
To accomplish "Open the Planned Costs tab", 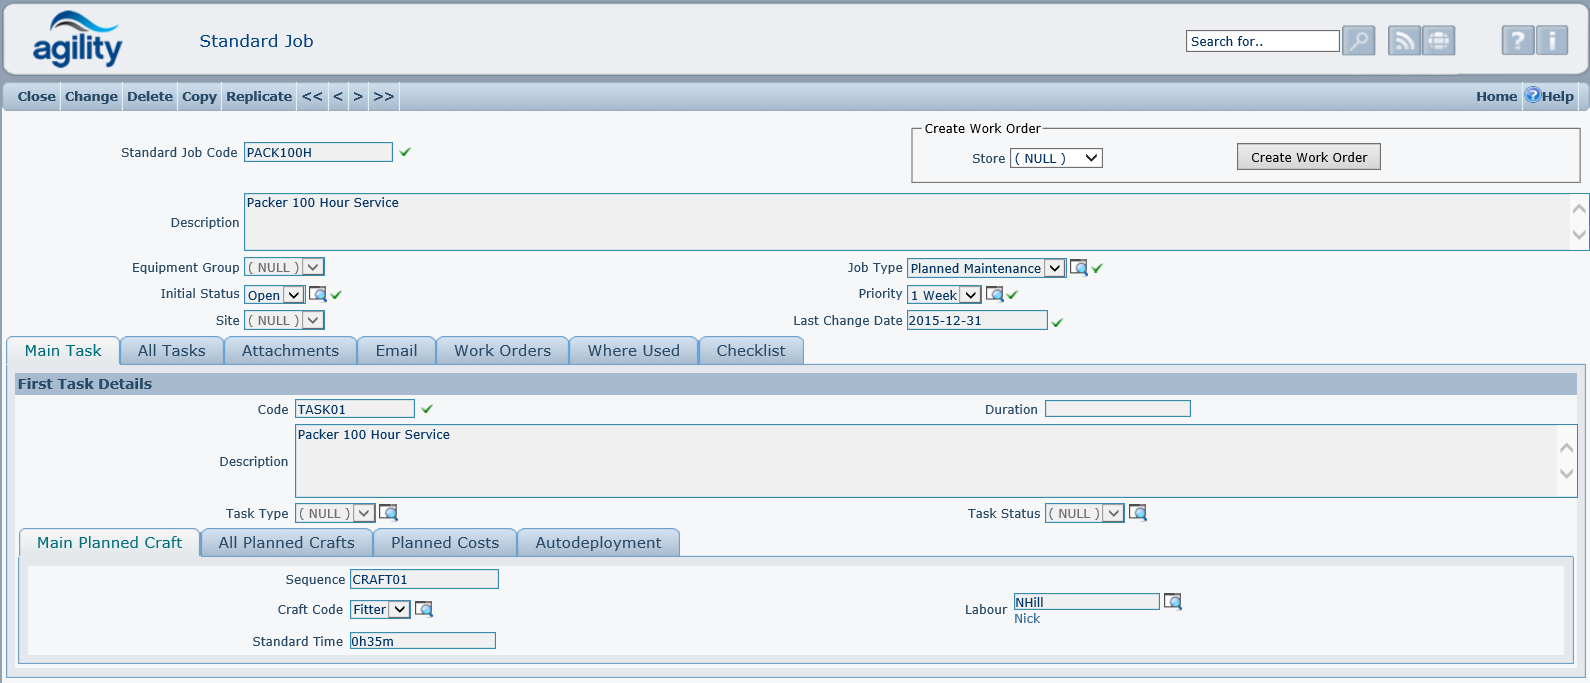I will [x=445, y=543].
